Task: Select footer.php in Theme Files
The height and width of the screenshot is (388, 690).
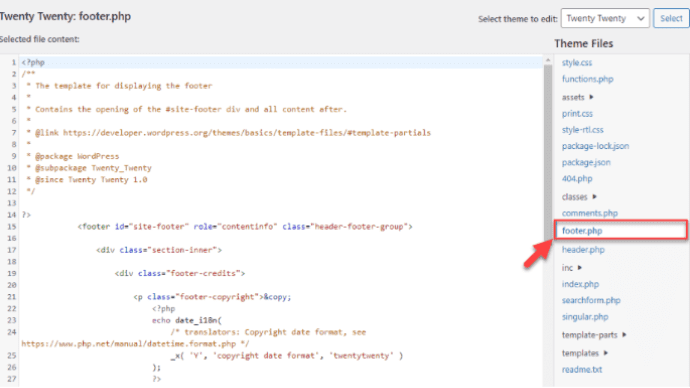Action: 620,231
